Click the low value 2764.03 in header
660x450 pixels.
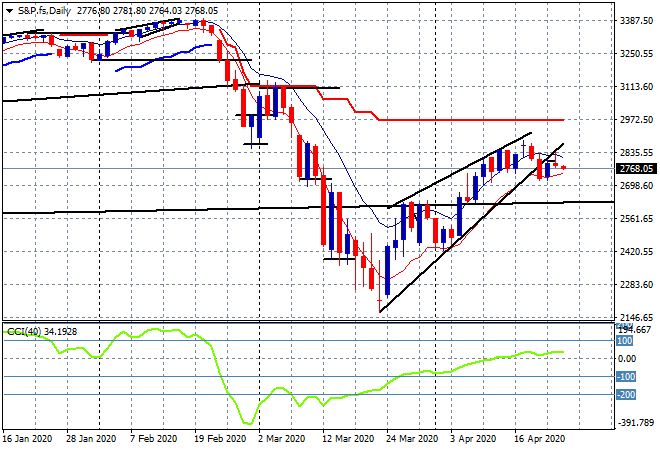pos(165,11)
